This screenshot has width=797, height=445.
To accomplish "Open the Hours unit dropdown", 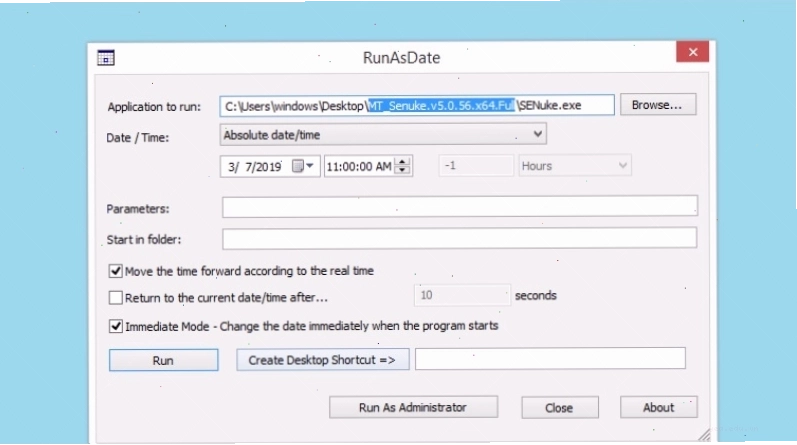I will click(x=575, y=166).
